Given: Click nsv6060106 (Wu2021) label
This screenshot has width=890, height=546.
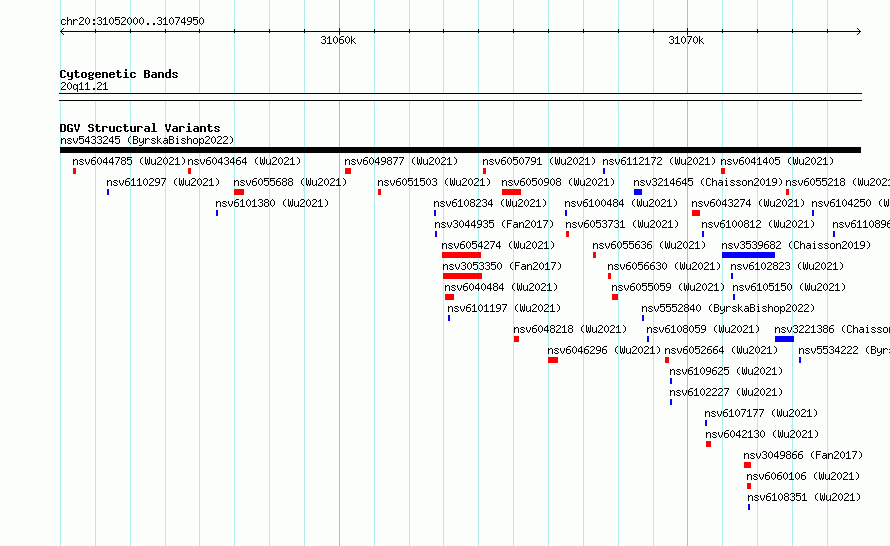Looking at the screenshot, I should pyautogui.click(x=803, y=476).
